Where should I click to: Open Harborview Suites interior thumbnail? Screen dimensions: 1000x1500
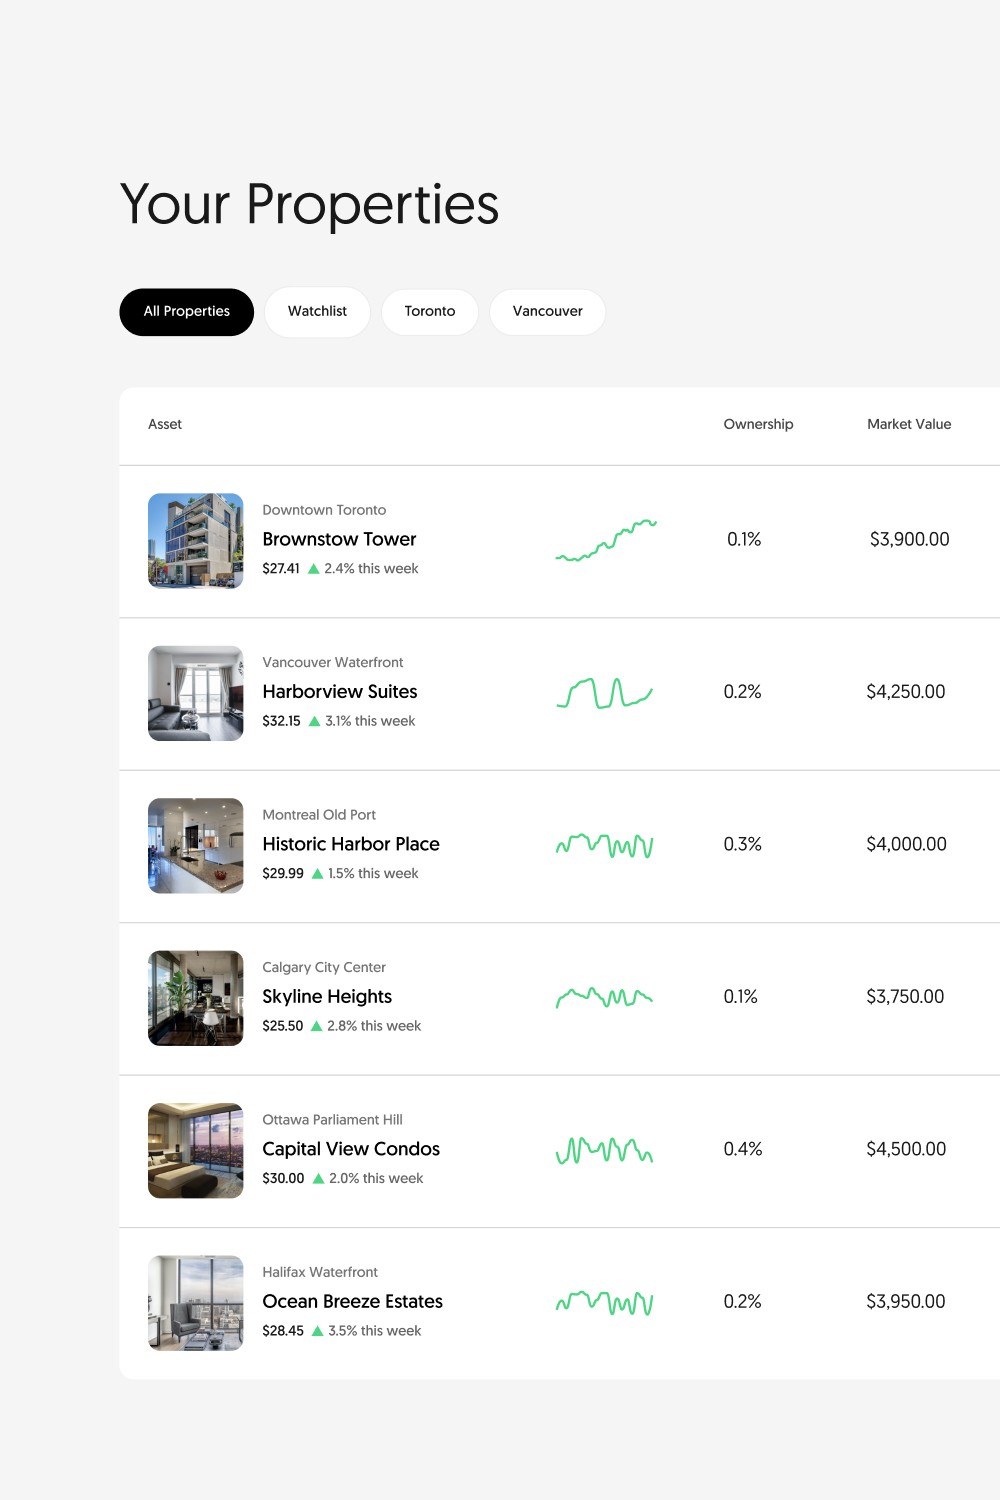click(196, 693)
